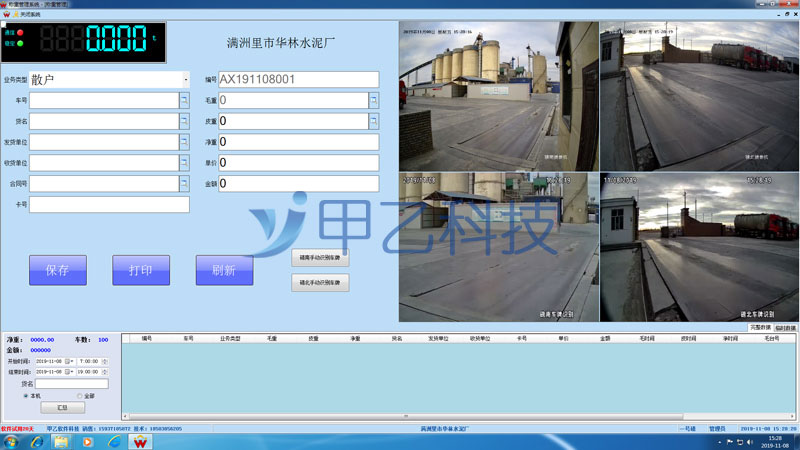The image size is (800, 450).
Task: Open the 开始时间 date picker dropdown
Action: (x=70, y=361)
